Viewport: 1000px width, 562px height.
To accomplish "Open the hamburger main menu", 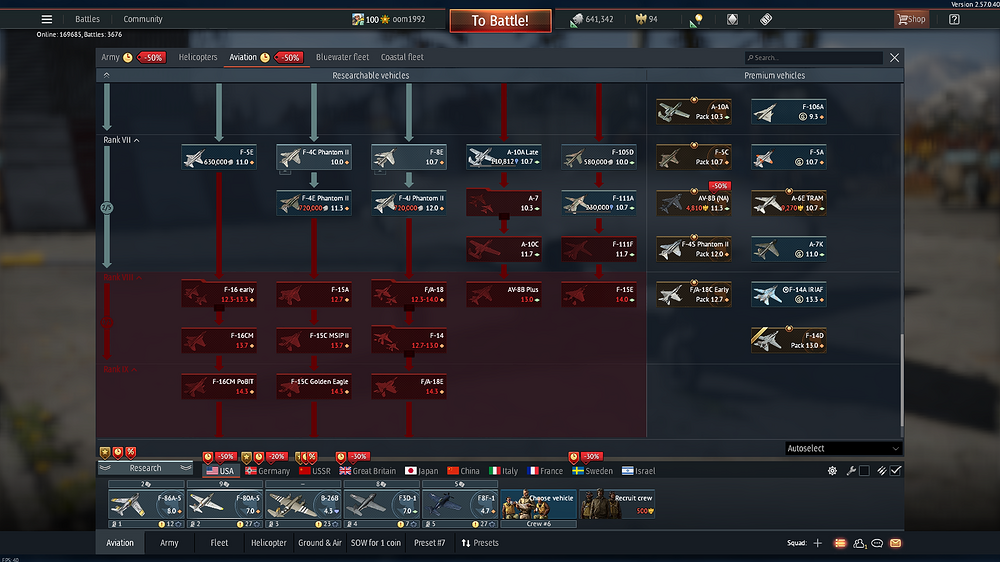I will [47, 19].
